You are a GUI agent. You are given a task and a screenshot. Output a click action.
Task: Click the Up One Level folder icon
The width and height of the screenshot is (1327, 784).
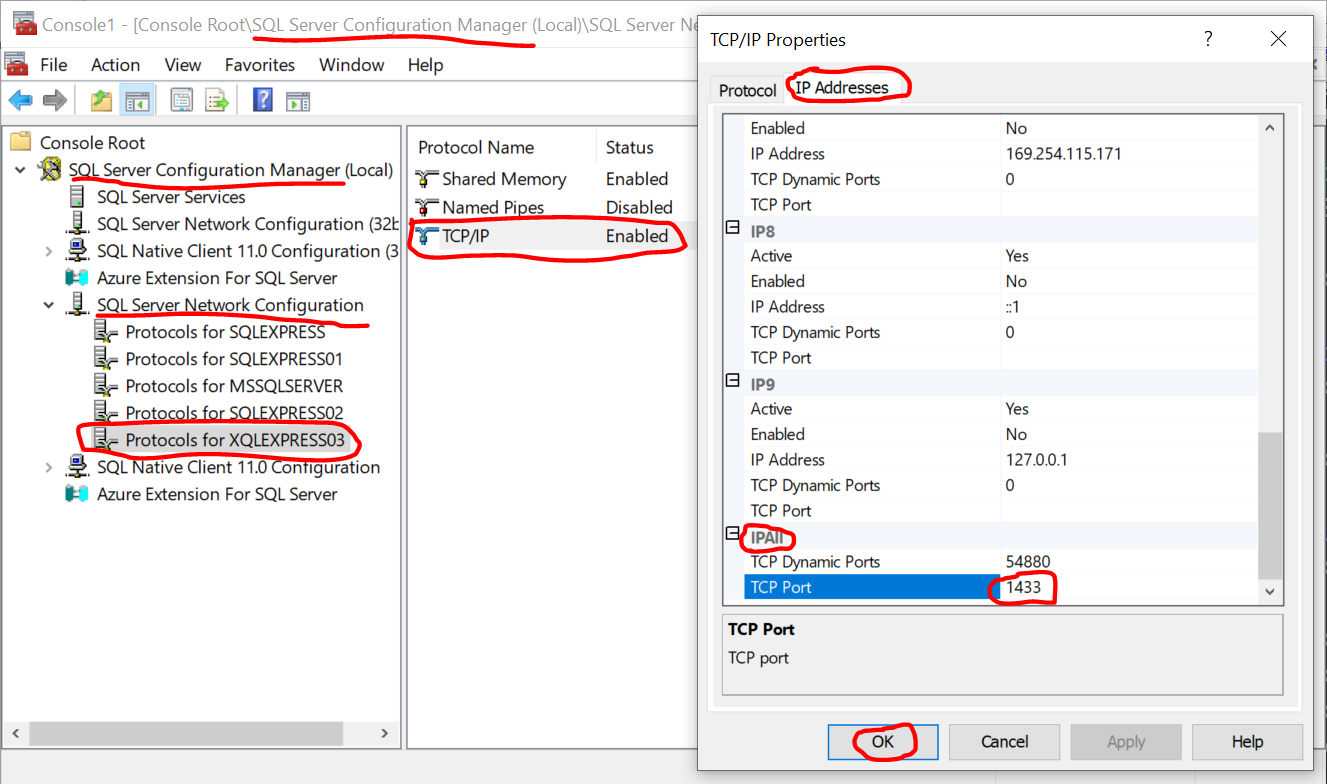tap(101, 100)
